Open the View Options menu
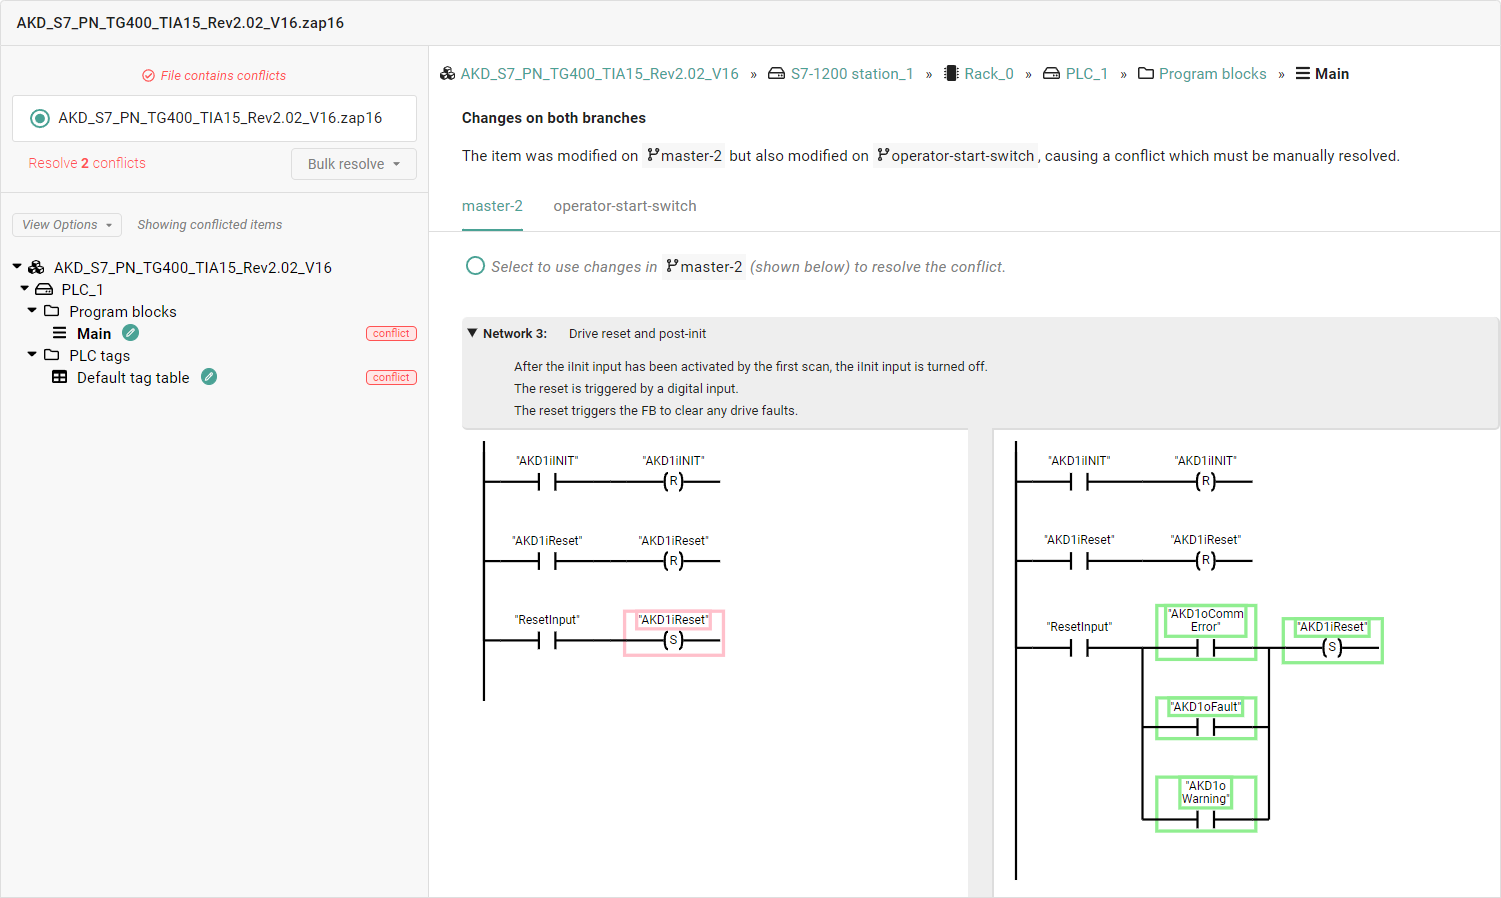This screenshot has height=898, width=1501. point(66,224)
